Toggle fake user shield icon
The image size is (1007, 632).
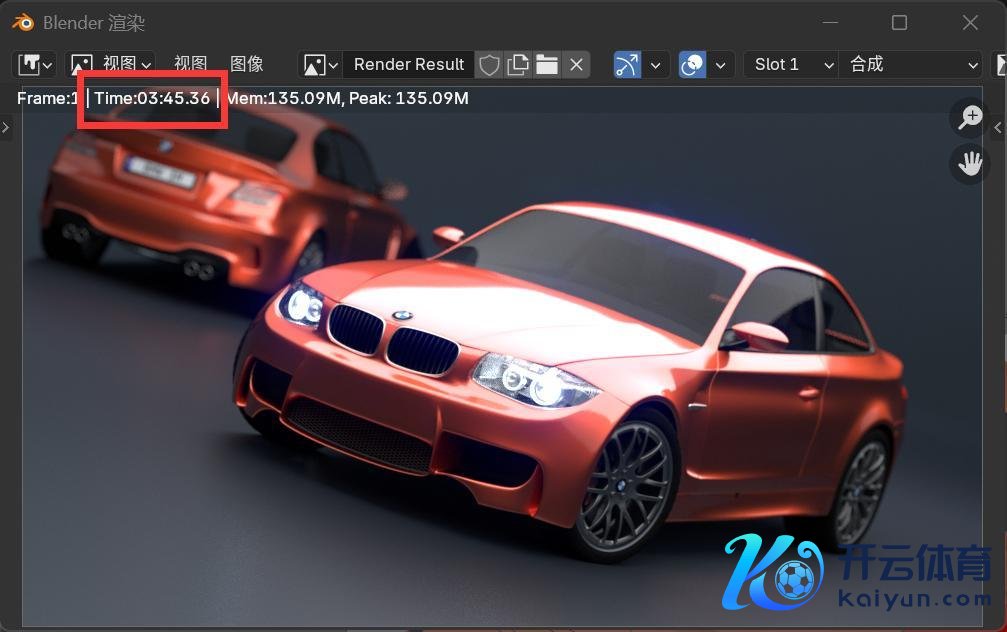[x=489, y=64]
